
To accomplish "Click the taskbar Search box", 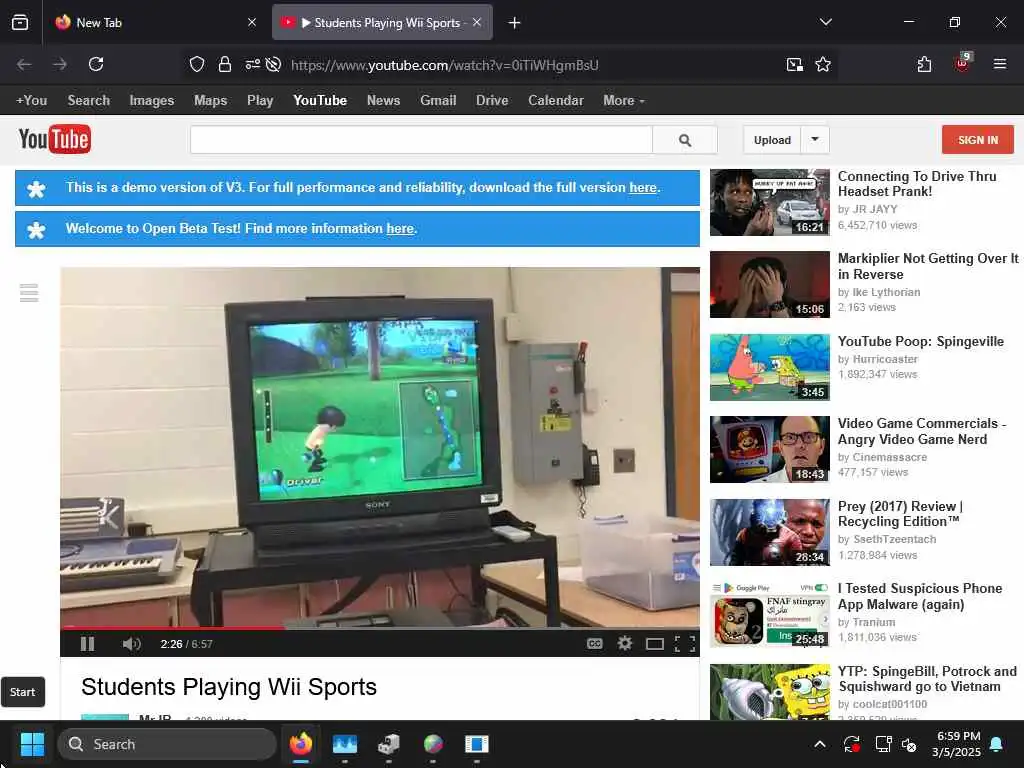I will pyautogui.click(x=167, y=744).
